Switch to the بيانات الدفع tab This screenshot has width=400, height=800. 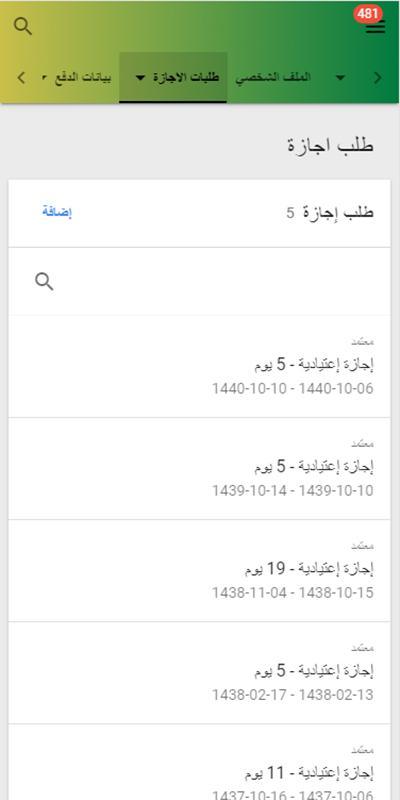coord(83,78)
